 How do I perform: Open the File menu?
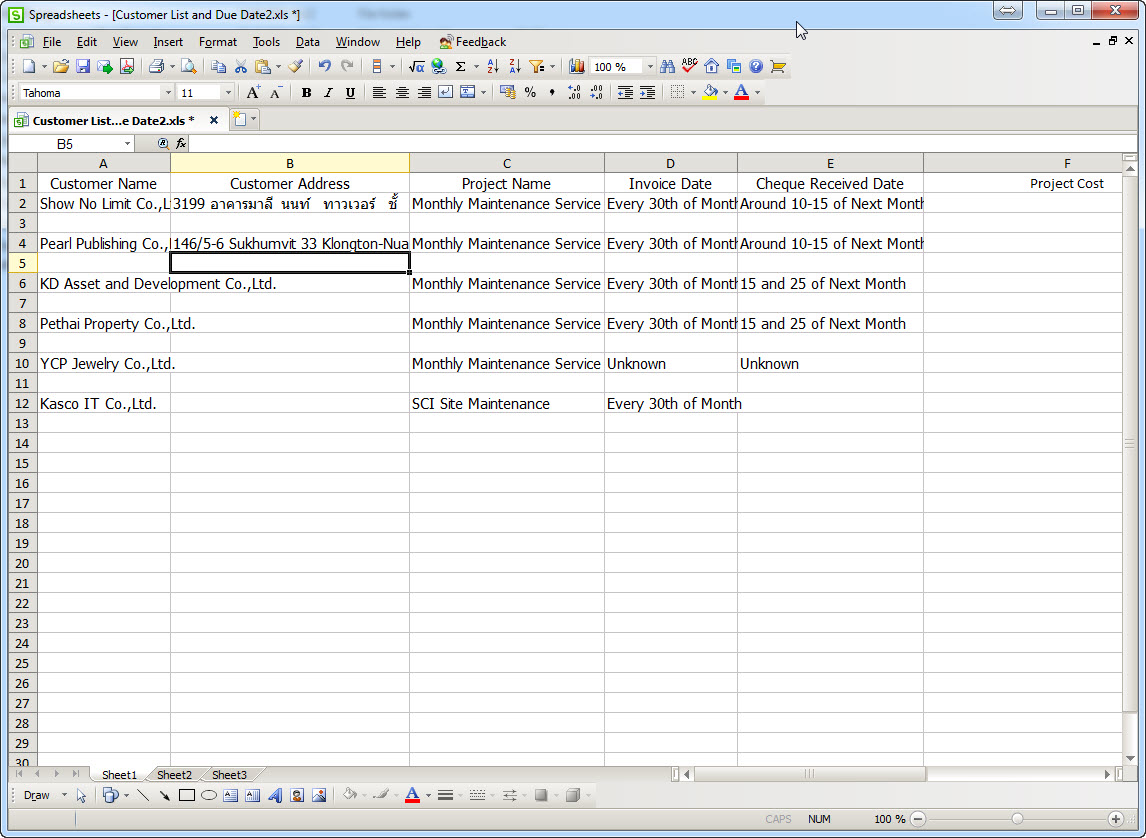pos(51,42)
